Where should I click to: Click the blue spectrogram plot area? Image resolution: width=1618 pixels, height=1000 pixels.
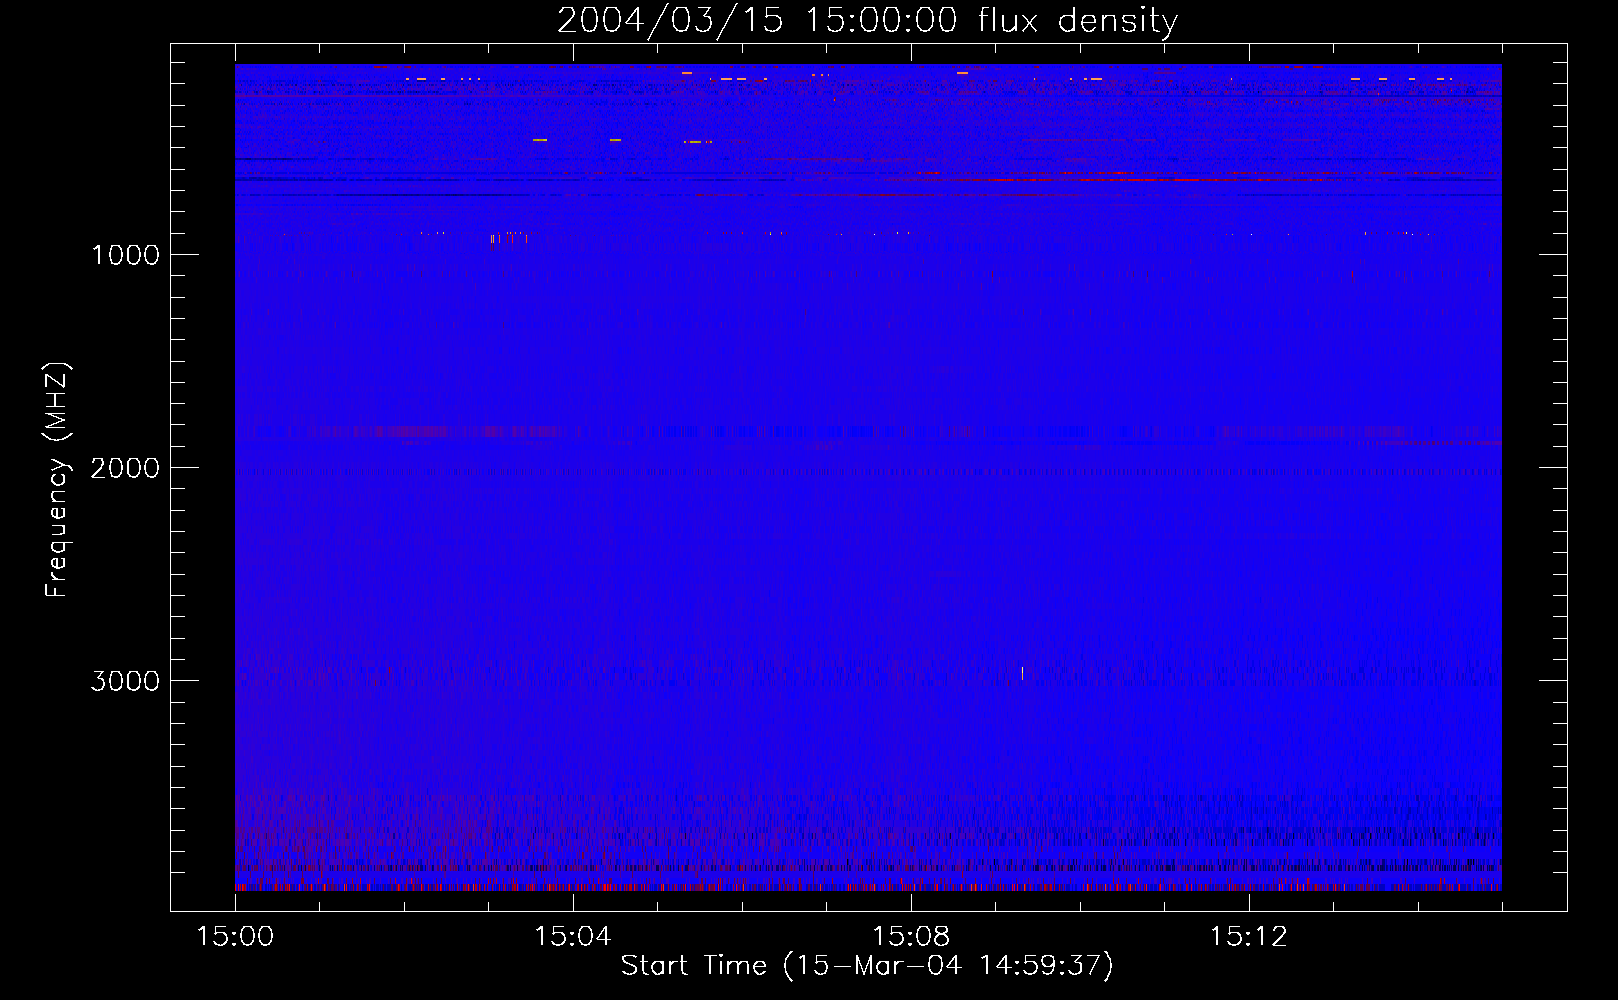tap(868, 477)
